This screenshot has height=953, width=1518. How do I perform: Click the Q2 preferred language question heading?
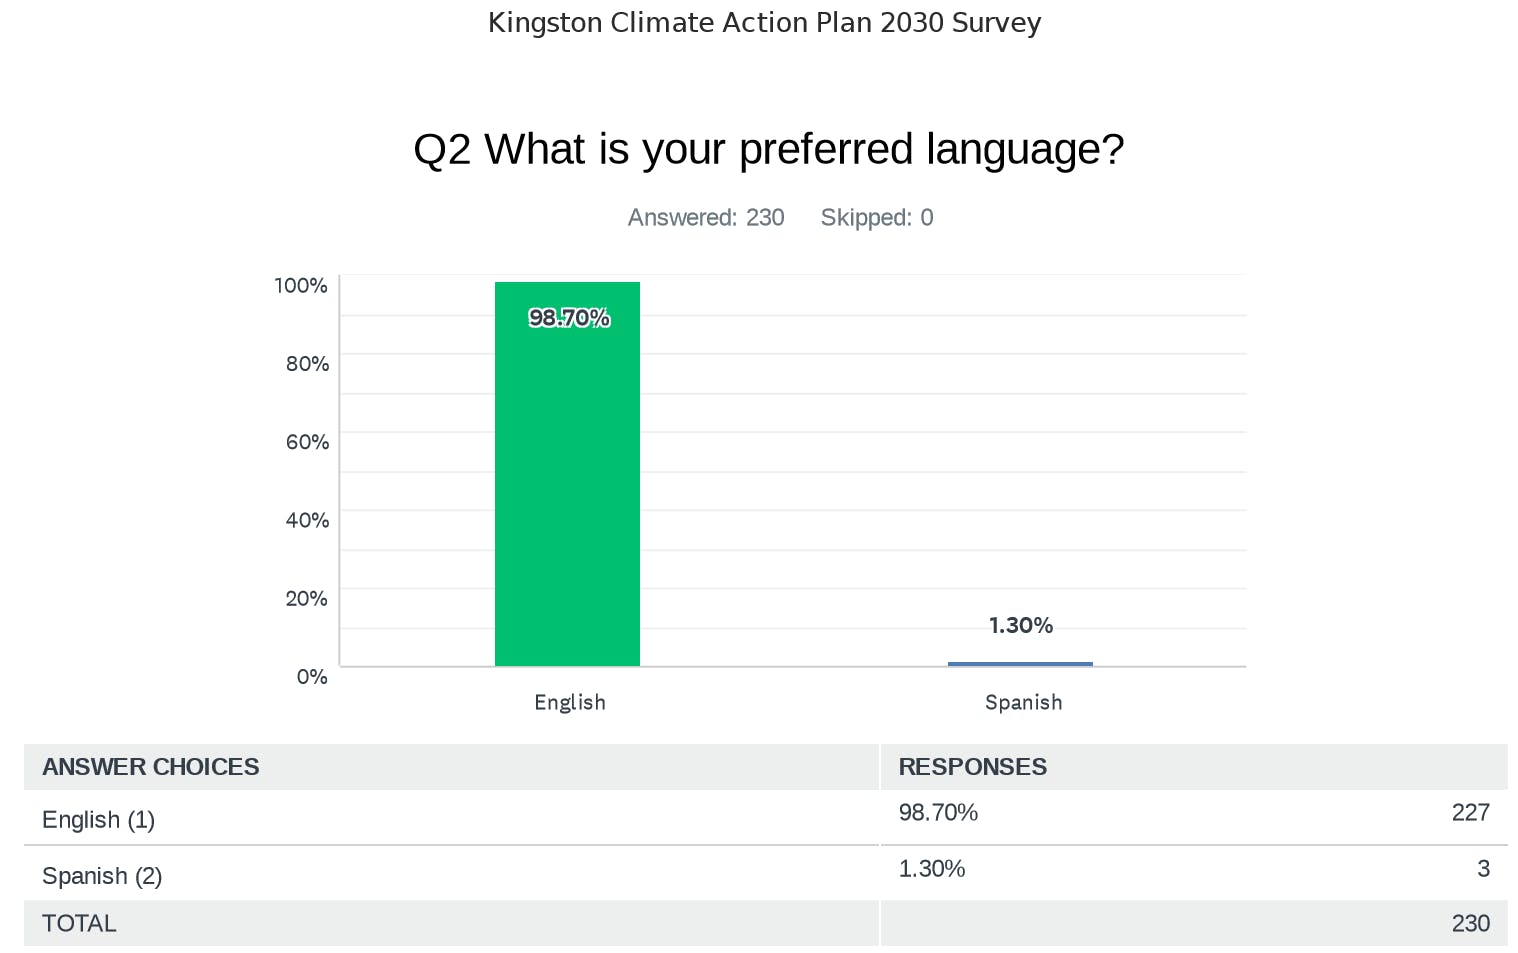[768, 150]
